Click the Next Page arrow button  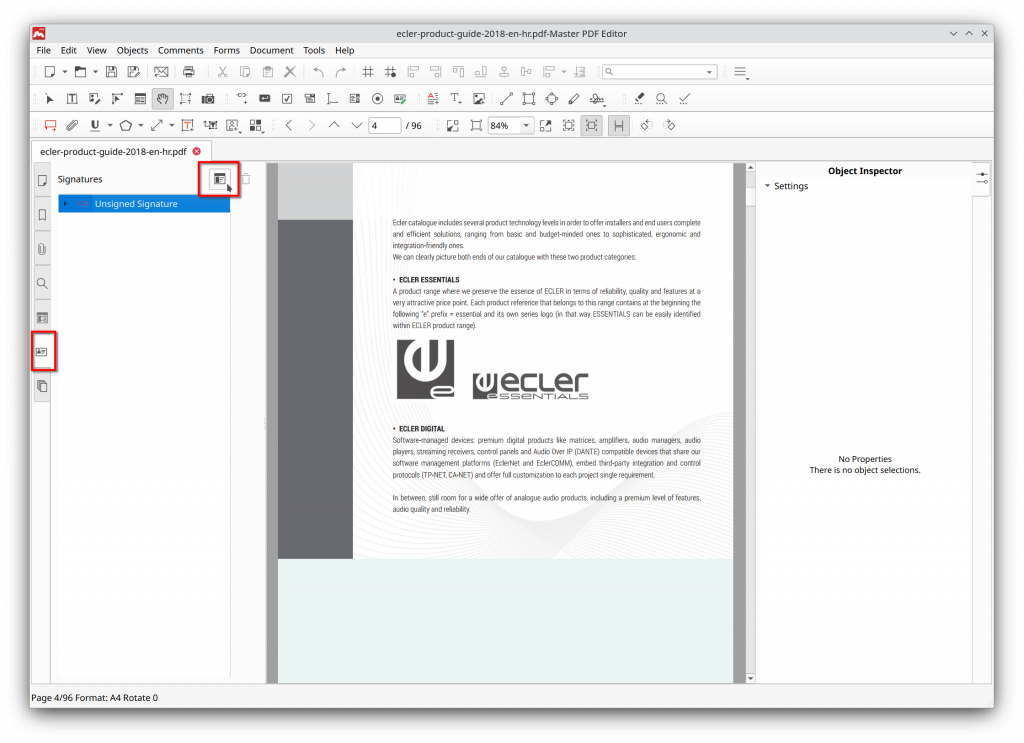(x=311, y=125)
